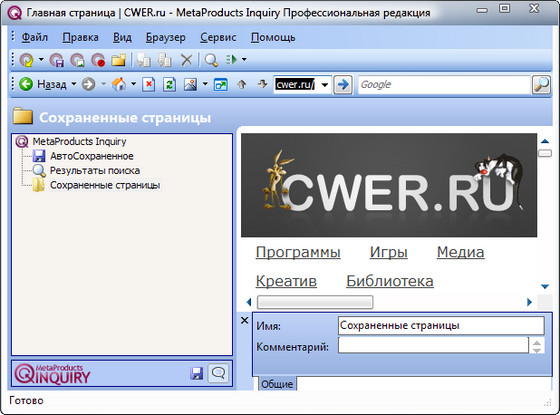Click the Refresh page toolbar icon
Viewport: 560px width, 415px height.
(169, 85)
